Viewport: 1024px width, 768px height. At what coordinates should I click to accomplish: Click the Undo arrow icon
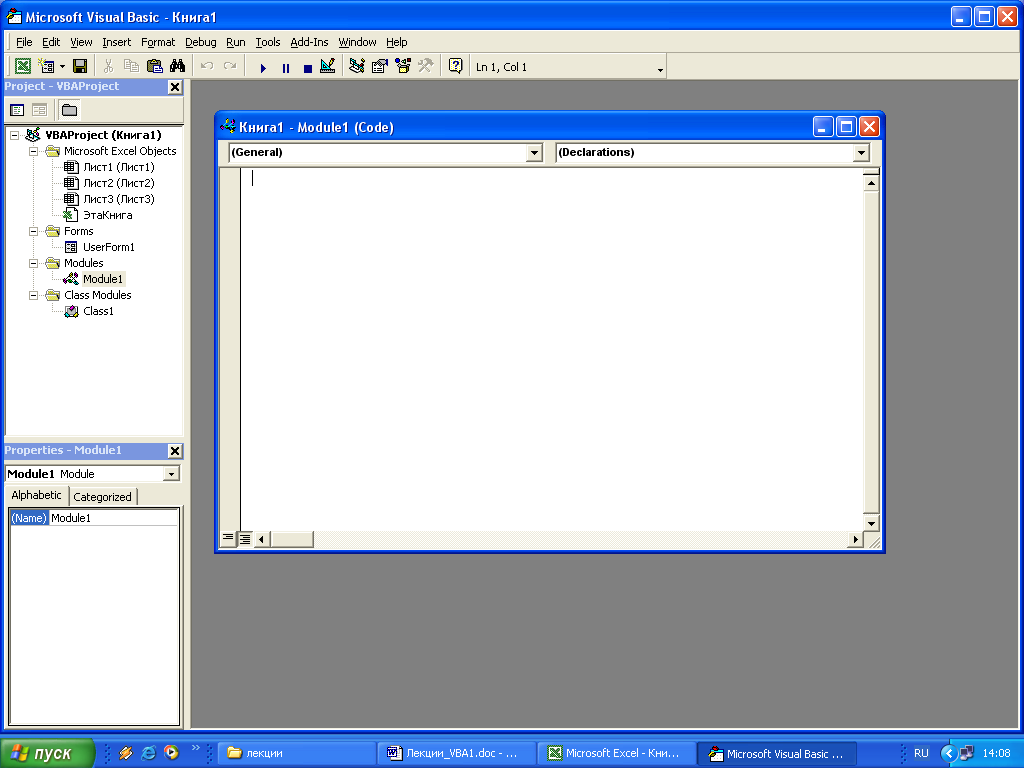point(207,66)
